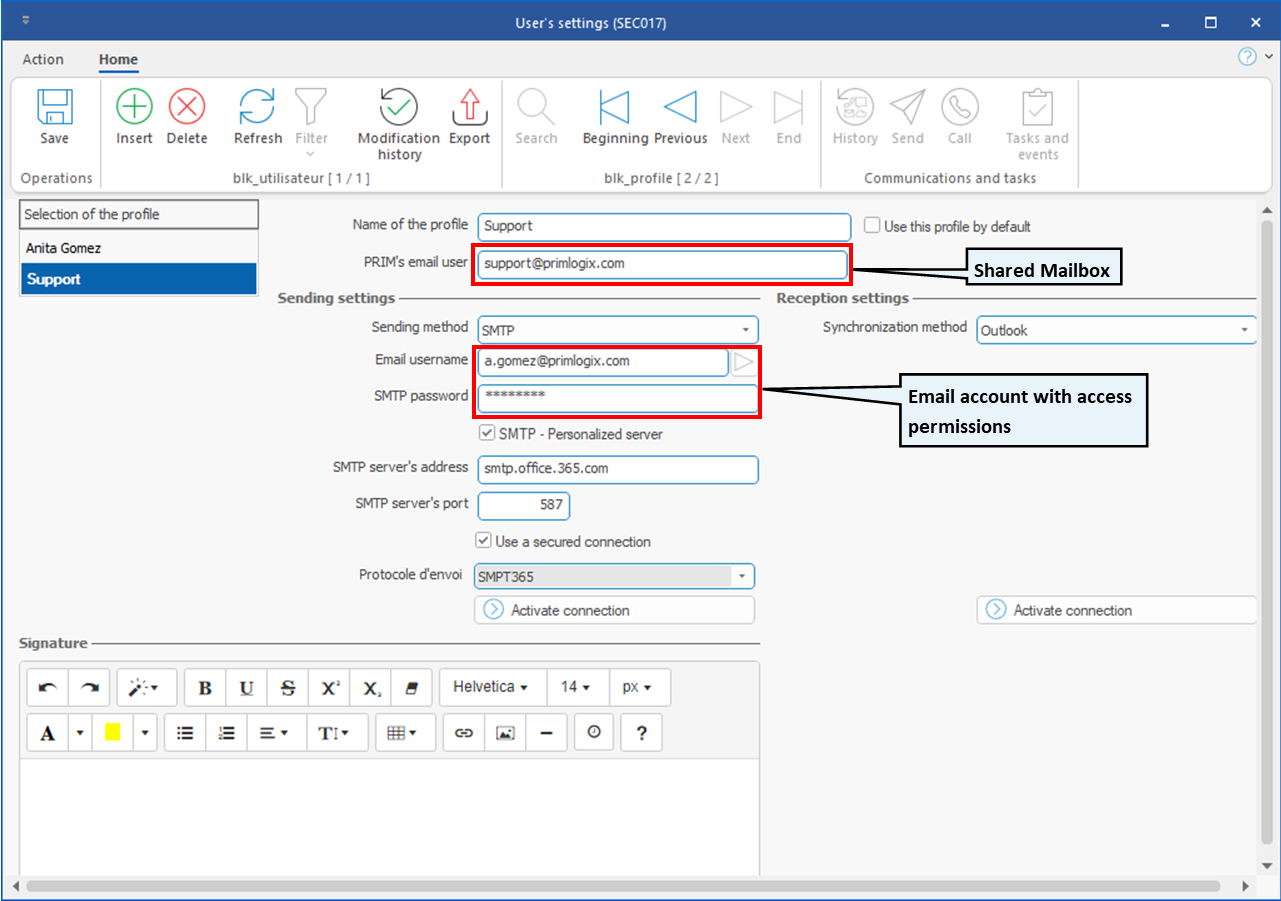Apply subscript formatting
The width and height of the screenshot is (1281, 901).
click(x=371, y=688)
